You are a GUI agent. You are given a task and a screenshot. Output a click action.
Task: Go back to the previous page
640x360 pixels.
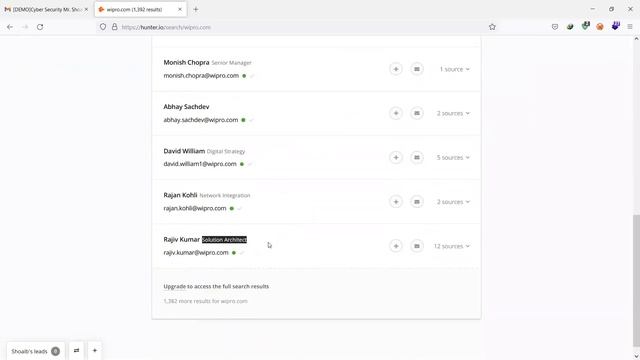(10, 27)
